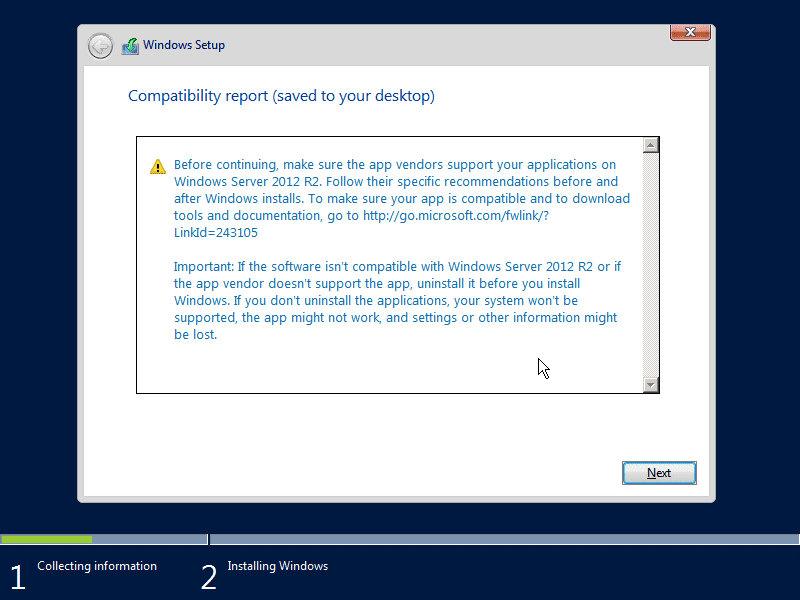This screenshot has height=600, width=800.
Task: Click the Windows Setup title bar text
Action: click(x=183, y=45)
